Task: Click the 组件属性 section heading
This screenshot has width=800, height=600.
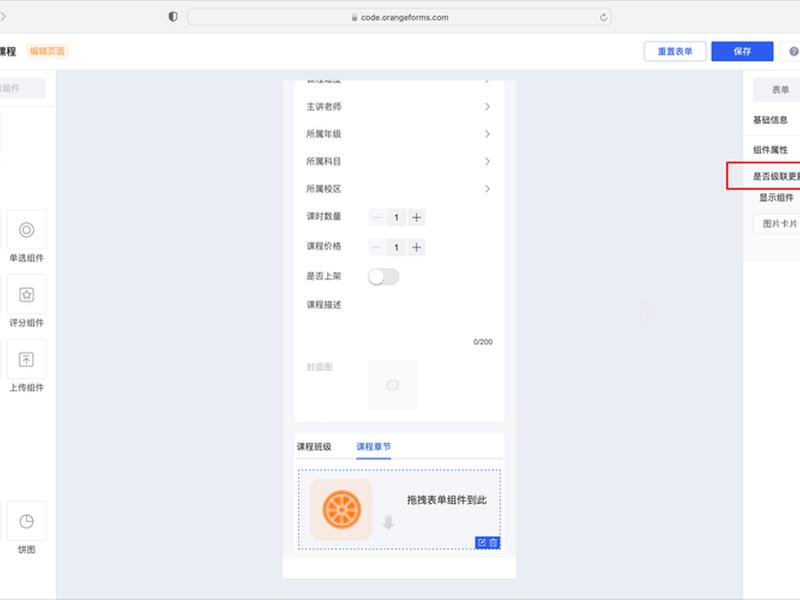Action: (x=770, y=149)
